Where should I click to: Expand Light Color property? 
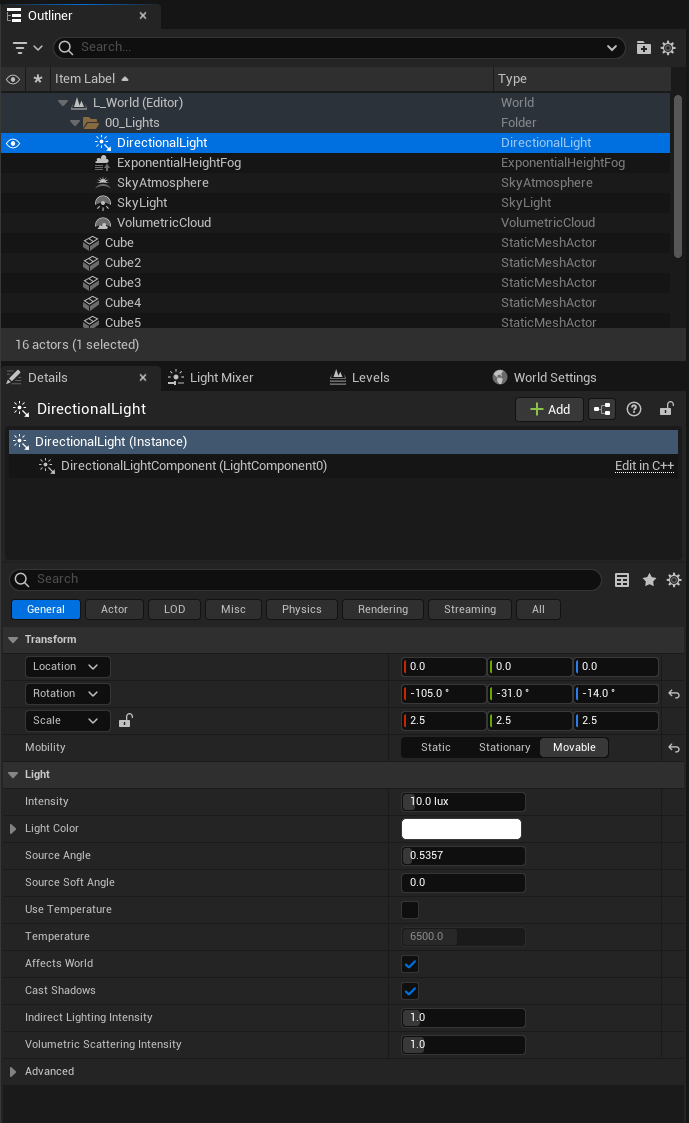[x=13, y=829]
